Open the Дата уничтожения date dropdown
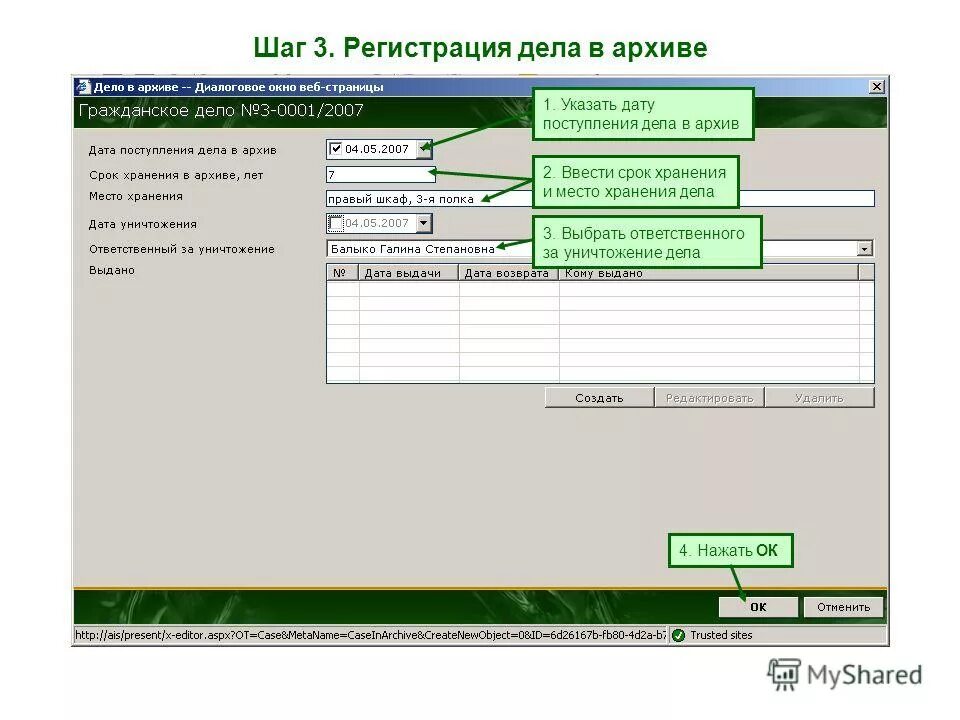The width and height of the screenshot is (960, 720). tap(424, 223)
